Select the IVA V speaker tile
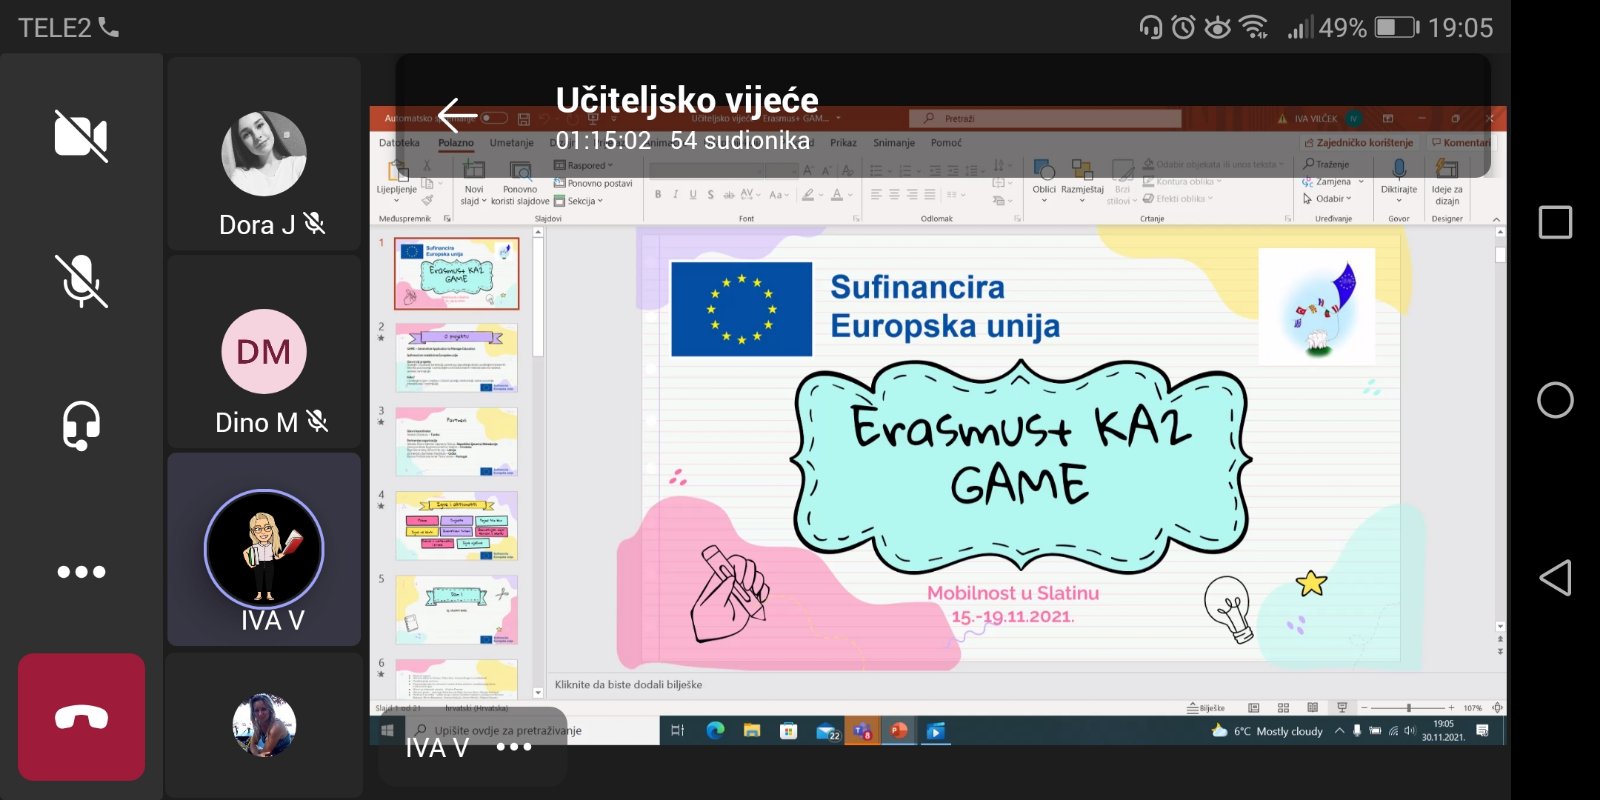The image size is (1600, 800). pos(264,549)
